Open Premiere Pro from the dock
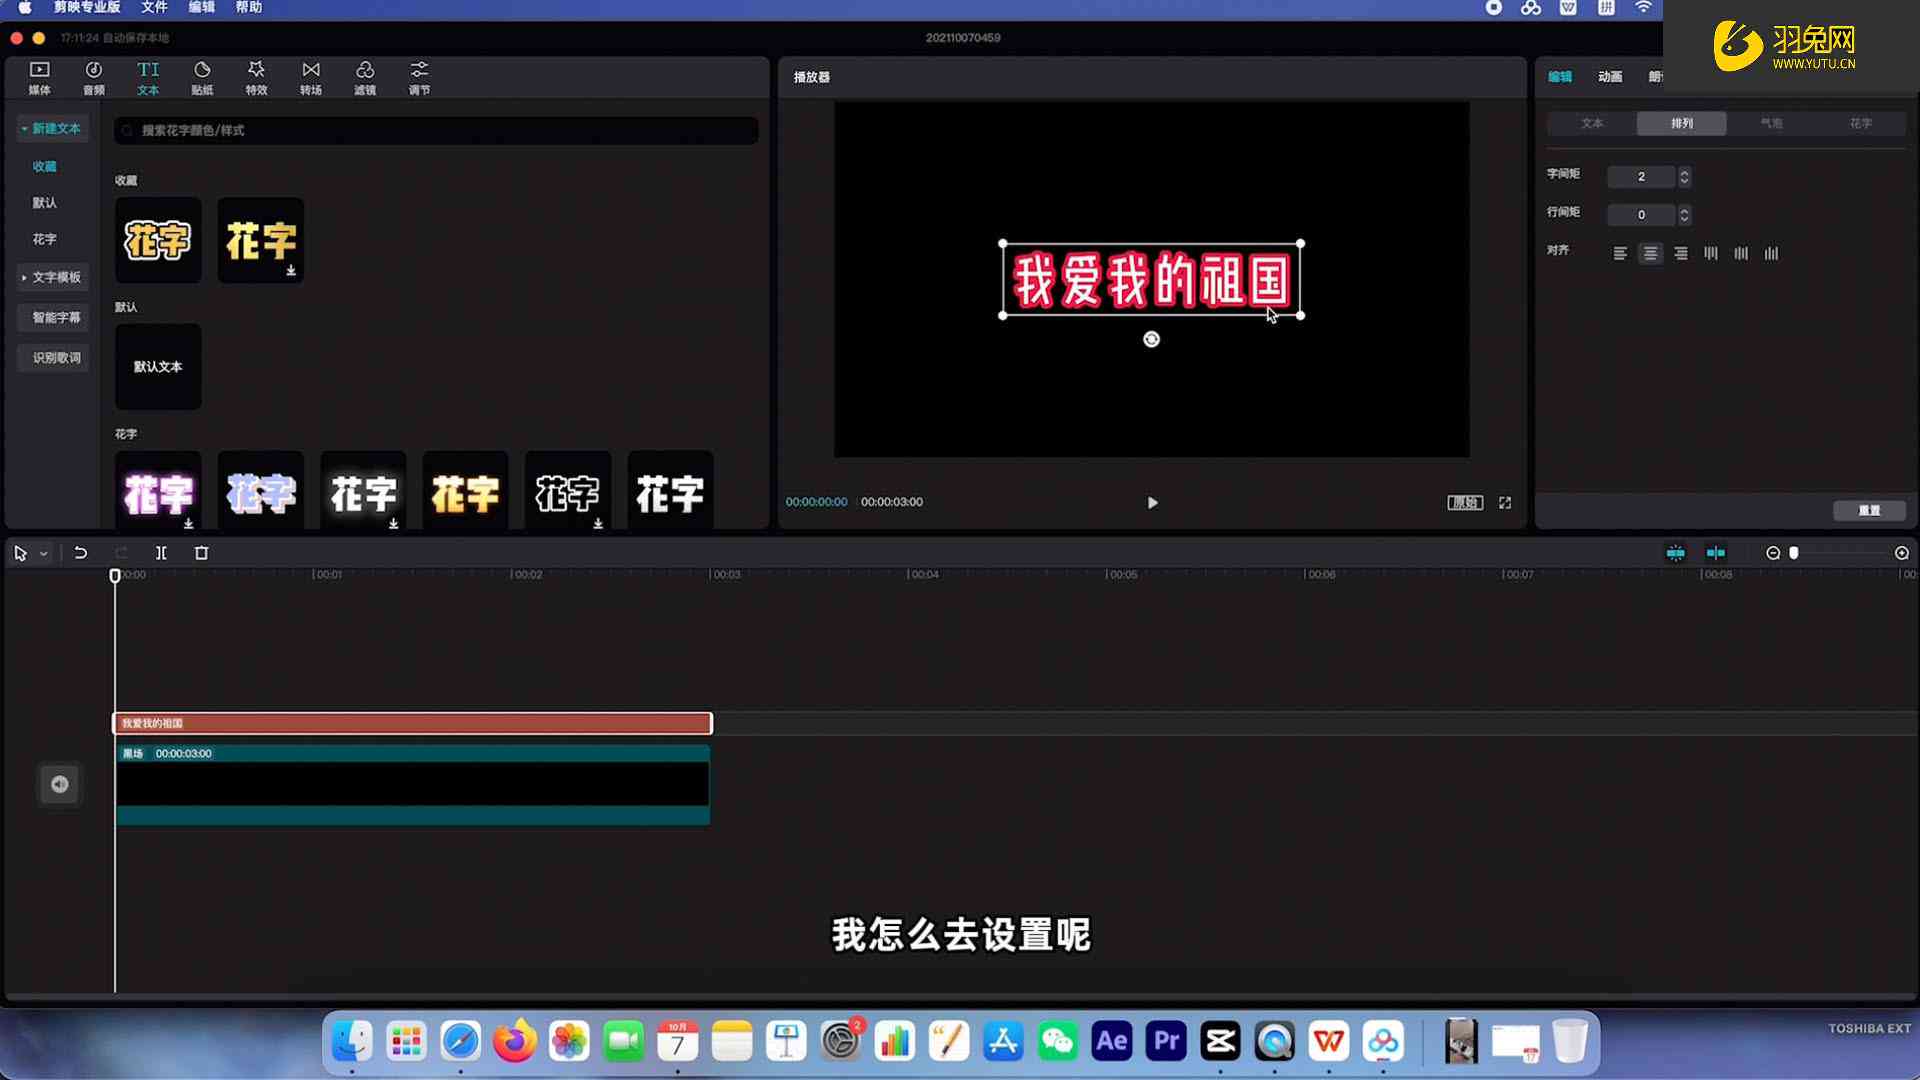This screenshot has height=1080, width=1920. [1166, 1041]
